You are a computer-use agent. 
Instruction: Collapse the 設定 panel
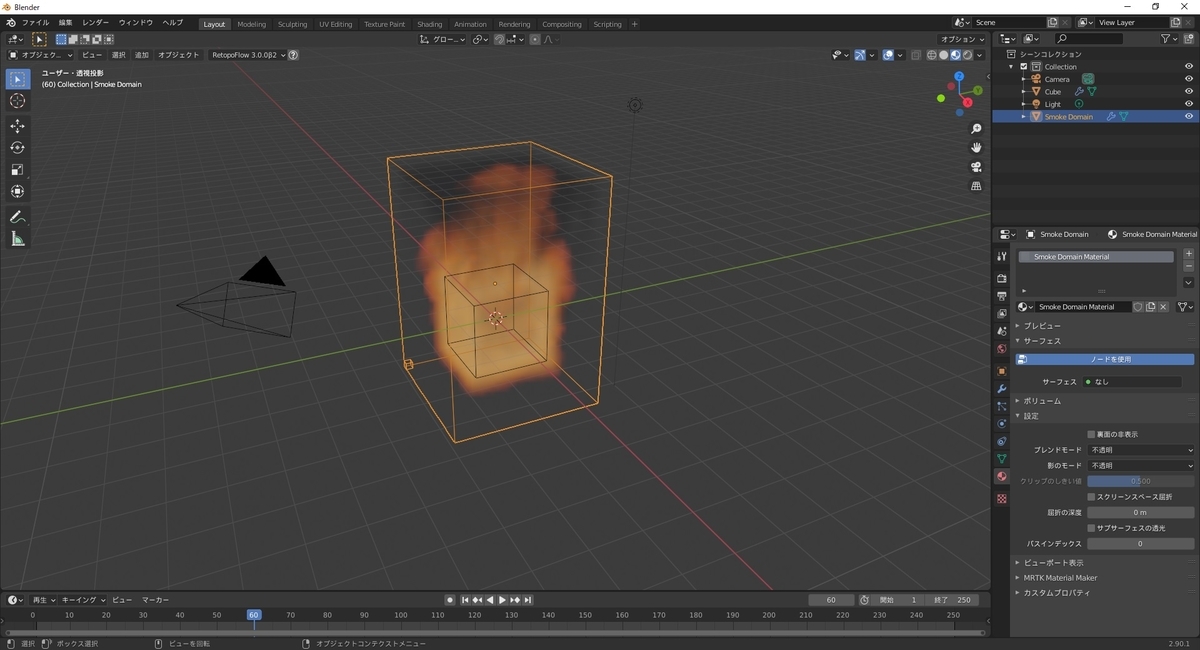coord(1030,416)
